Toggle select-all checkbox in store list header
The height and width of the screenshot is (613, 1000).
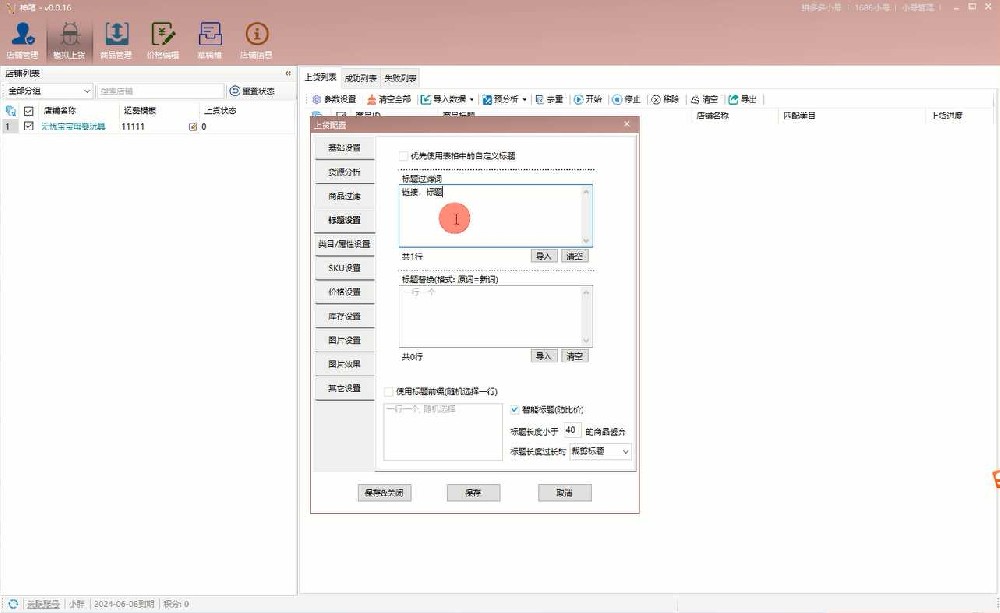pos(29,111)
